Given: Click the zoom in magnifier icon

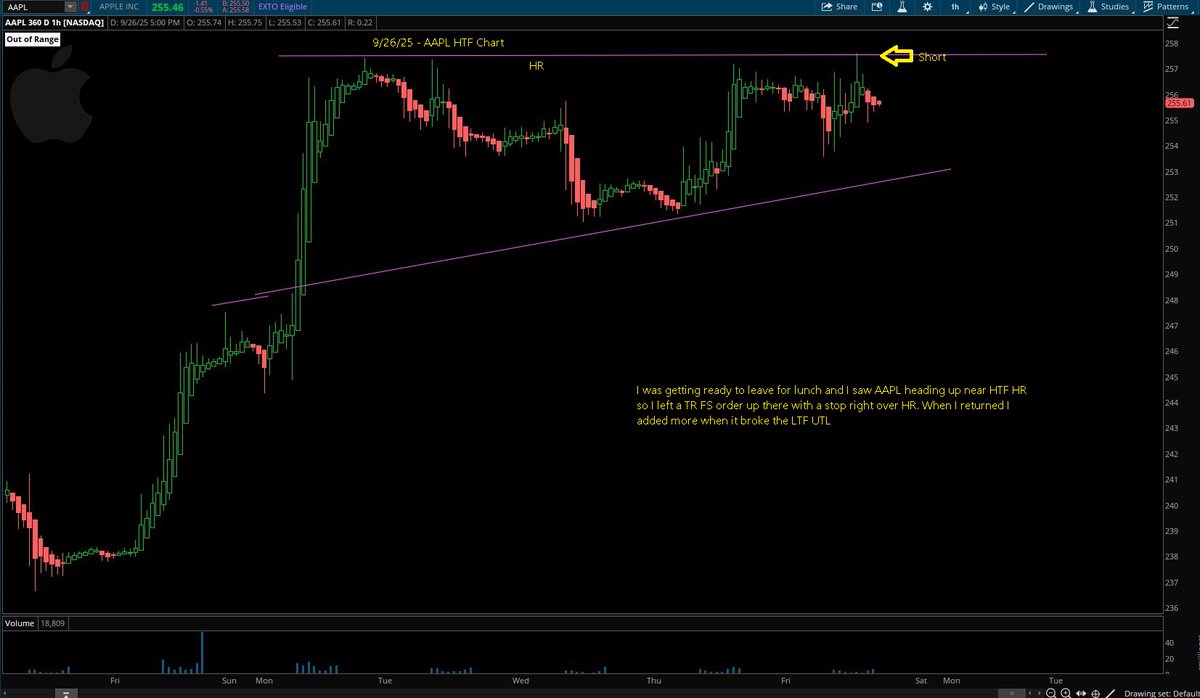Looking at the screenshot, I should click(1066, 693).
